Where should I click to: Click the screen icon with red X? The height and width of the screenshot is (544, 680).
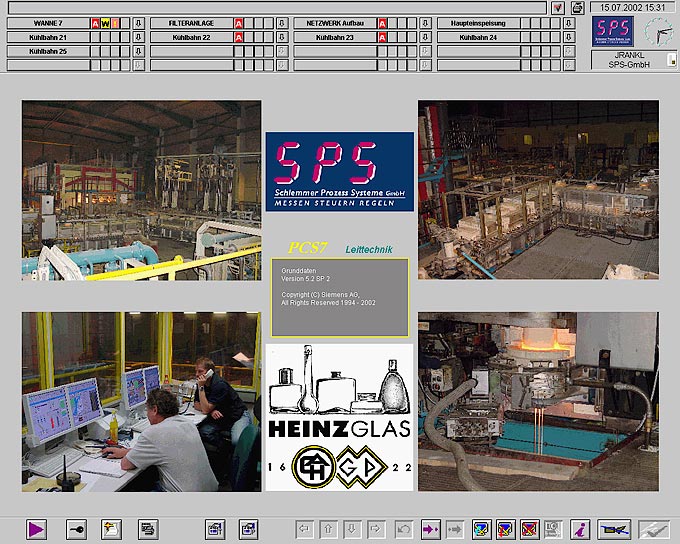pyautogui.click(x=530, y=529)
